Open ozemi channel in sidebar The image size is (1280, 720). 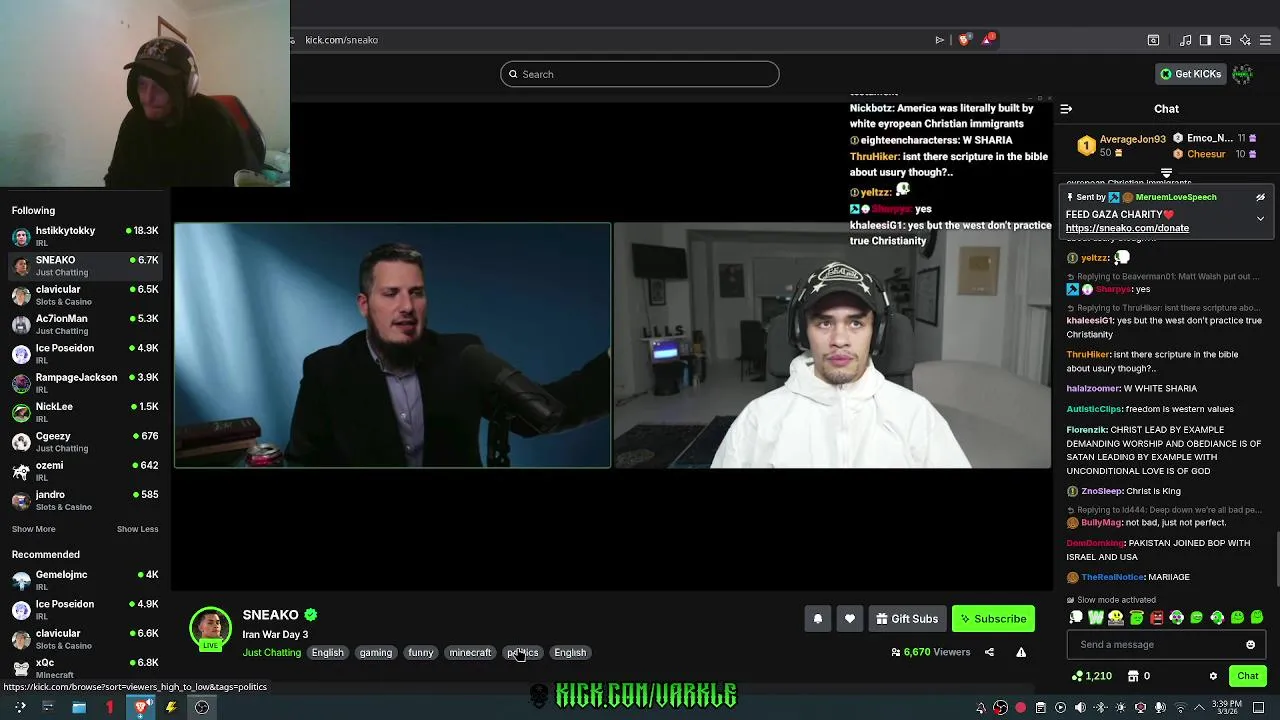tap(85, 471)
